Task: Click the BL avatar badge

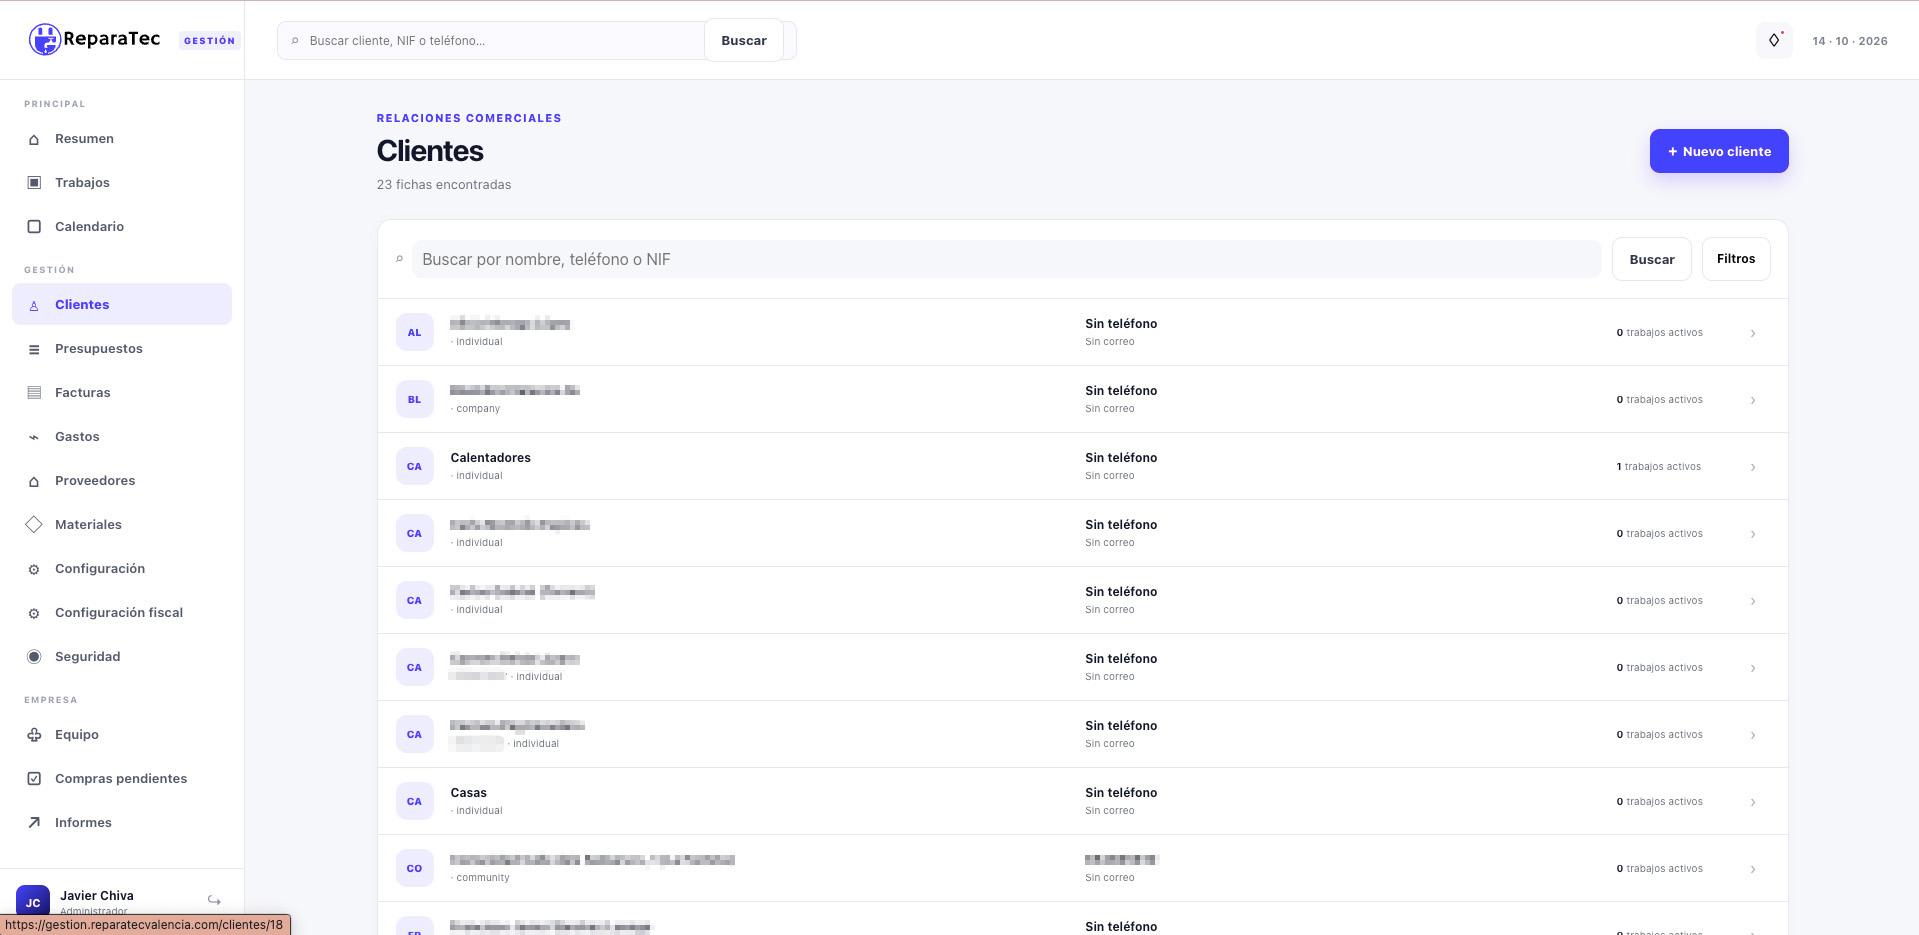Action: 414,400
